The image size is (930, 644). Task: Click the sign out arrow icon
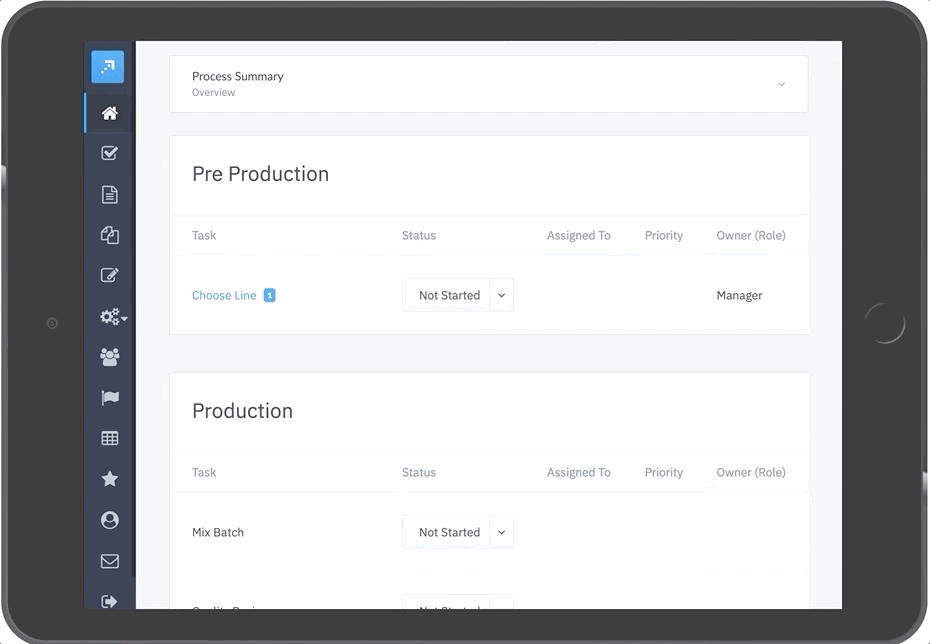pos(110,601)
